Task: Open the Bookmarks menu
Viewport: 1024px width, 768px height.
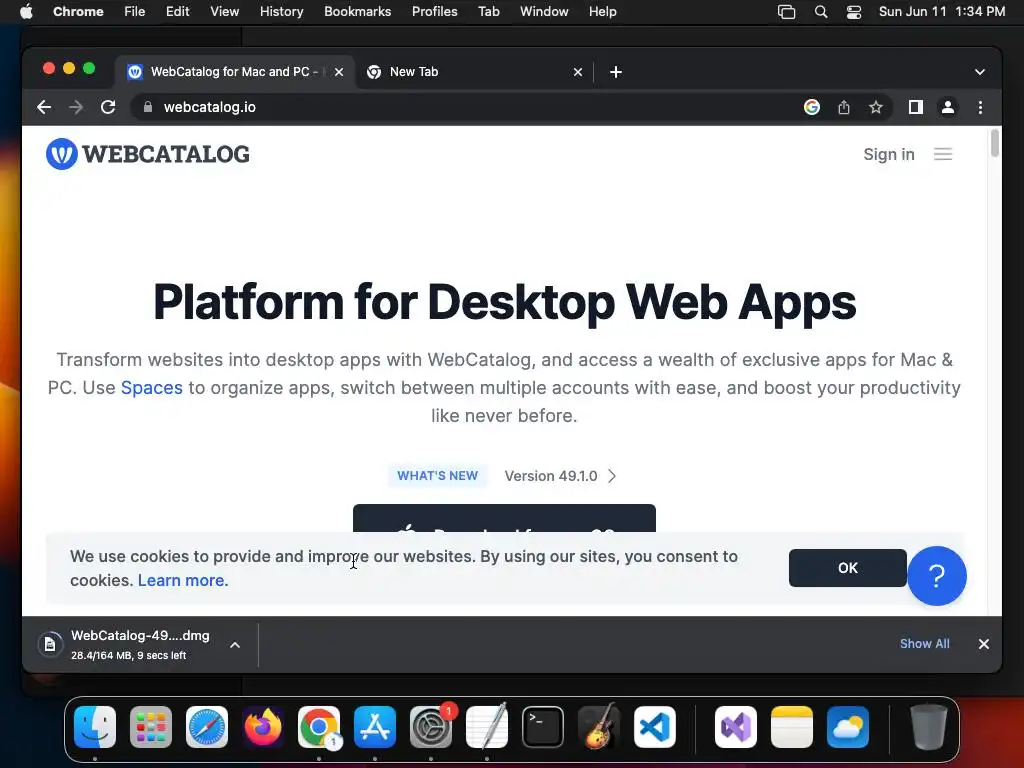Action: click(357, 12)
